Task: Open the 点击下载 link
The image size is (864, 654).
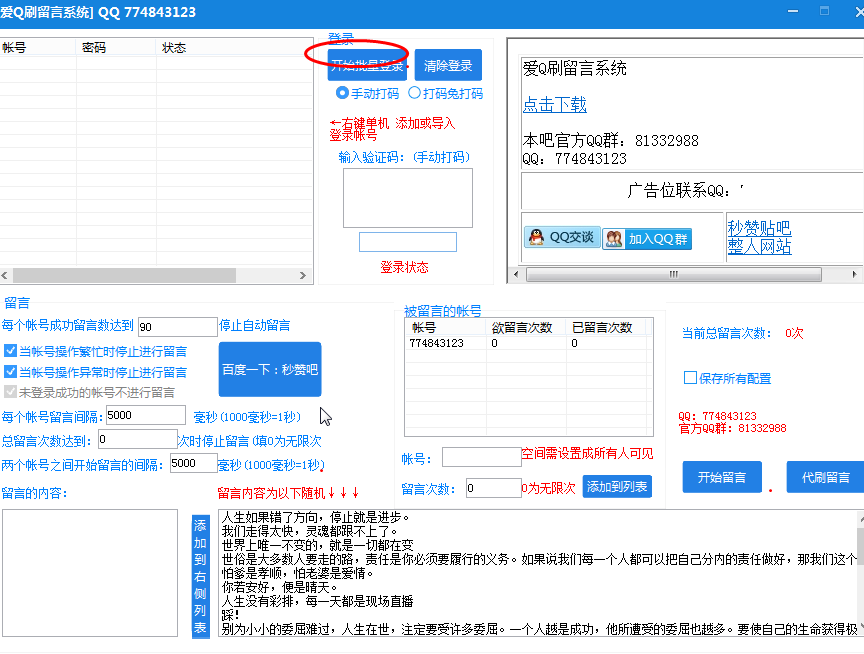Action: click(554, 105)
